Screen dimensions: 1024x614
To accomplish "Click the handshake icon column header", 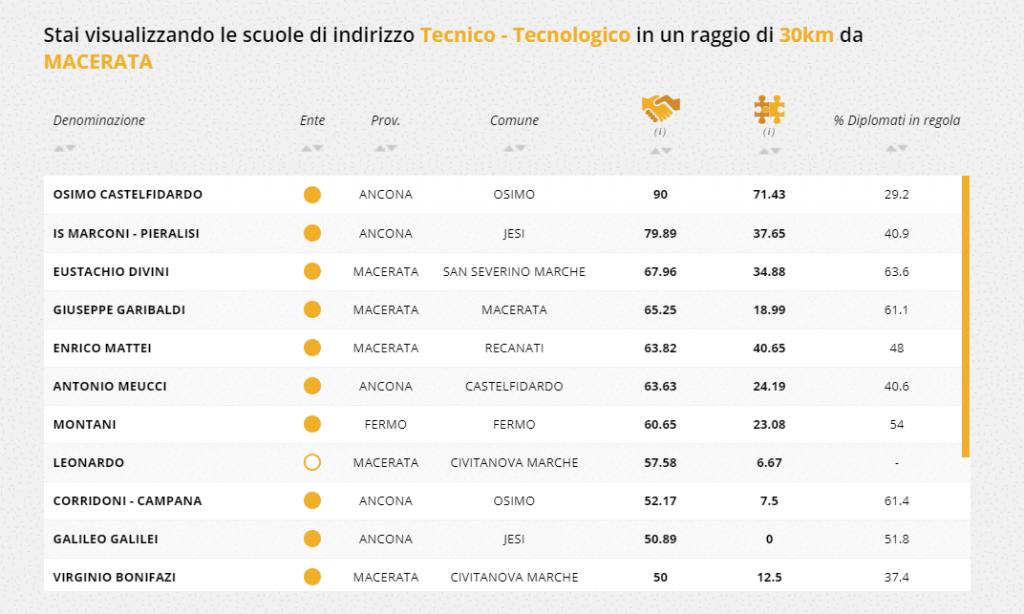I will 660,108.
